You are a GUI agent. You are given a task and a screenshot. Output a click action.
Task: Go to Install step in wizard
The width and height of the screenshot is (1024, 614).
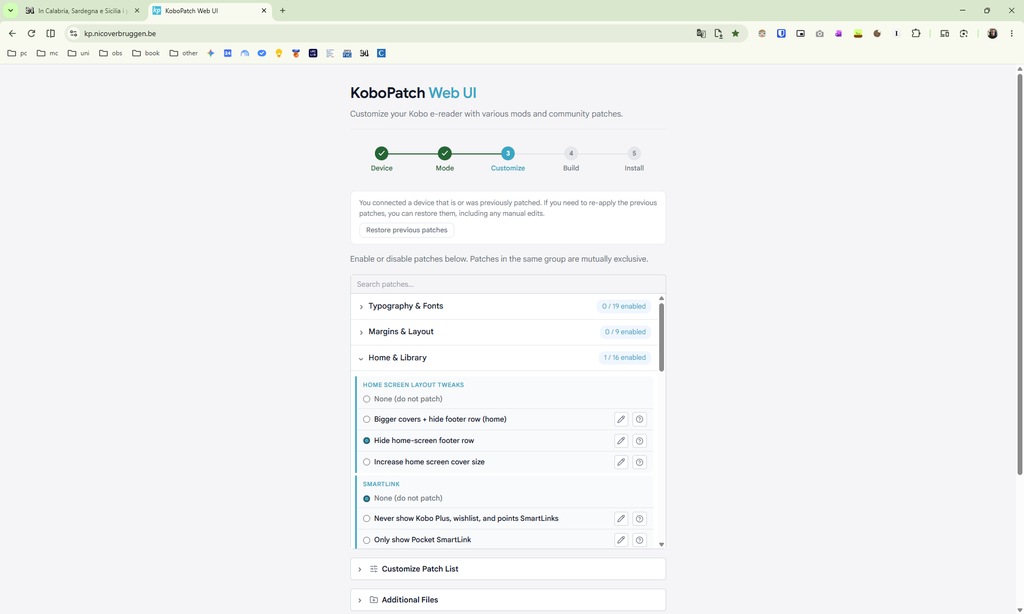coord(634,159)
